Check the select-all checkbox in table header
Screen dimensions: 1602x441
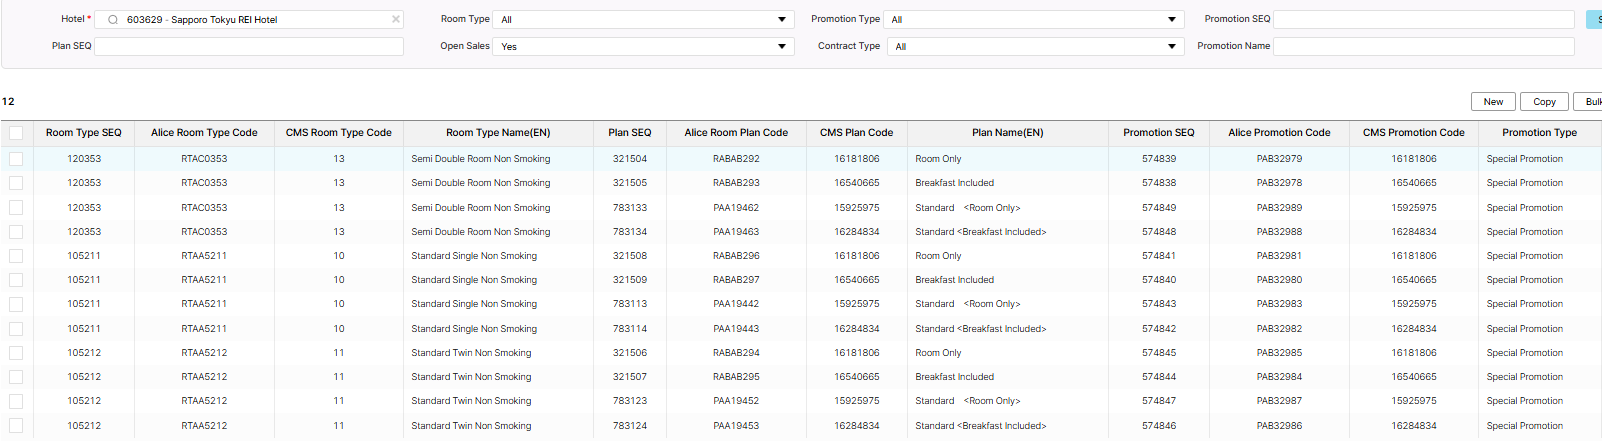pyautogui.click(x=16, y=133)
